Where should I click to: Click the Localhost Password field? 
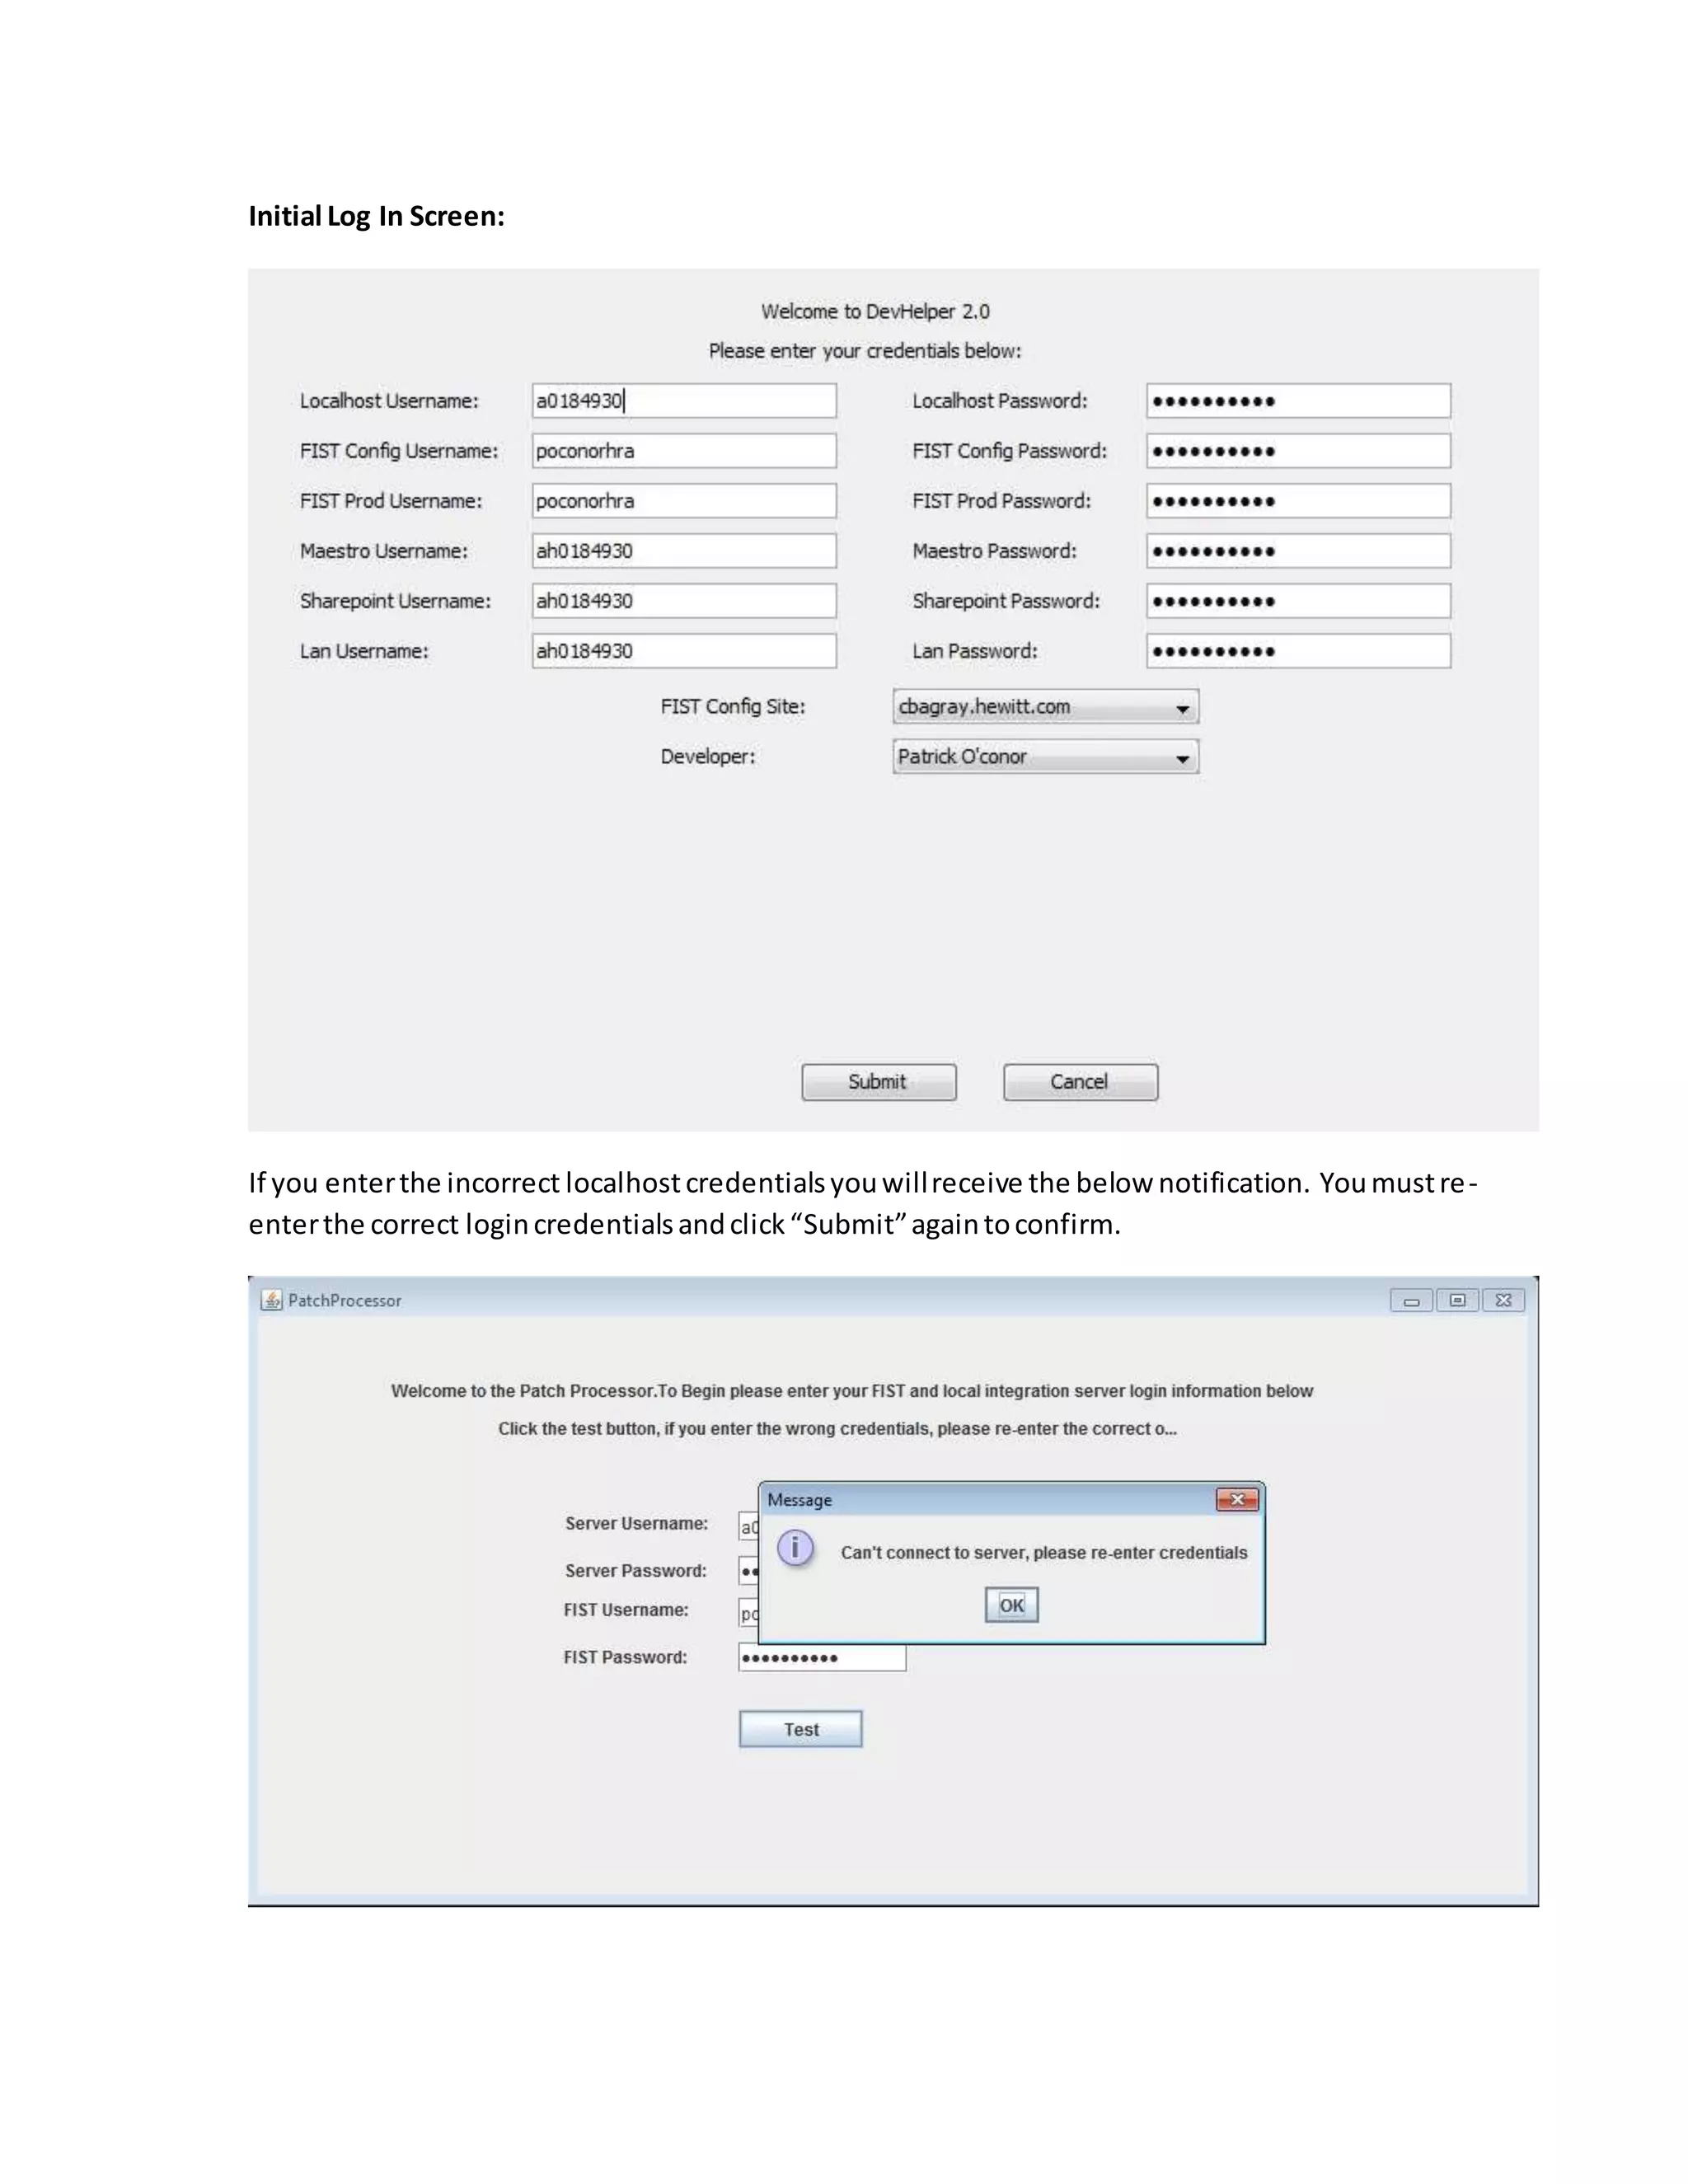pyautogui.click(x=1298, y=401)
